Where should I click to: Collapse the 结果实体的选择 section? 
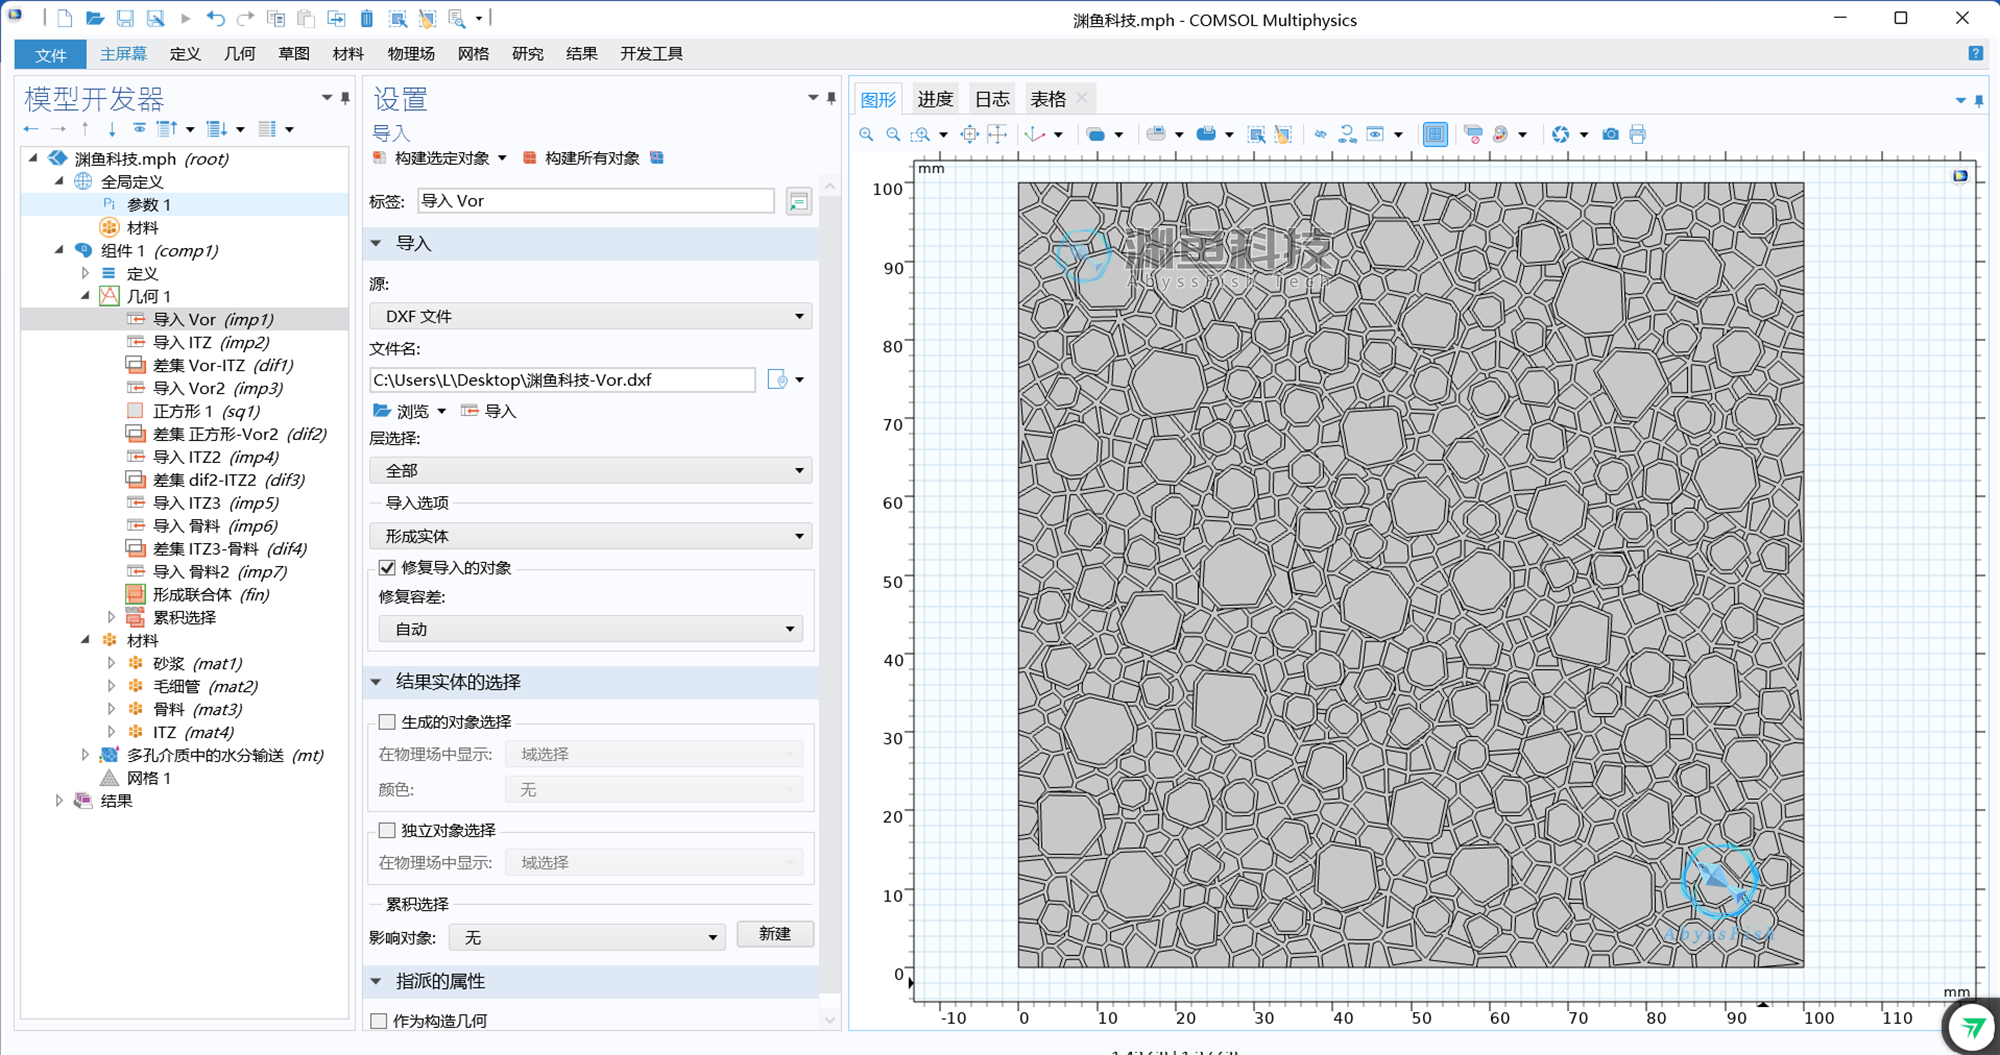pyautogui.click(x=377, y=682)
